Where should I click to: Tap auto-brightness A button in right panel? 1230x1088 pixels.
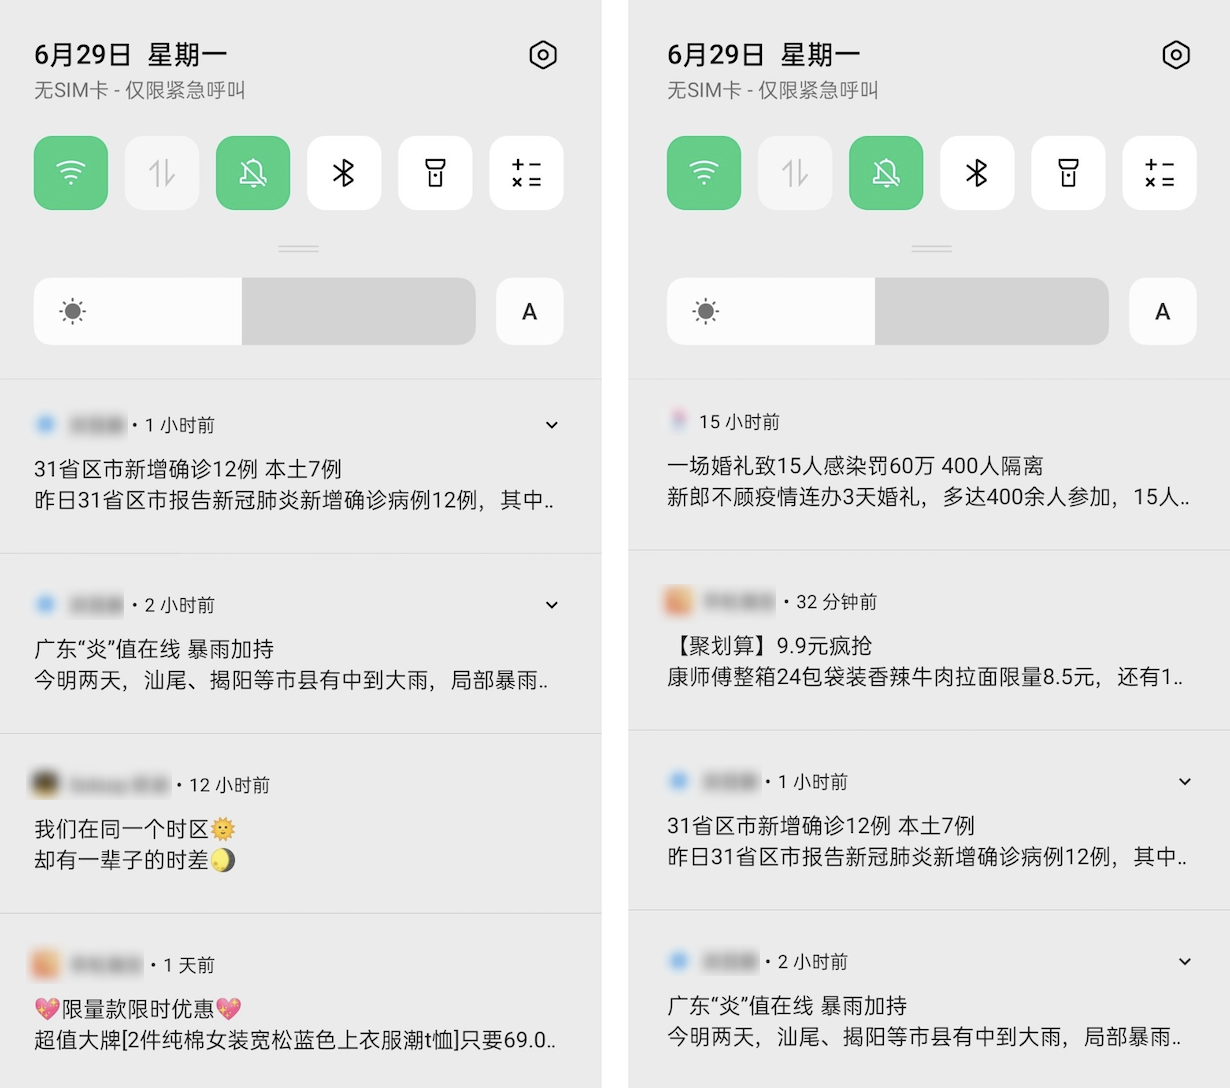coord(1162,311)
